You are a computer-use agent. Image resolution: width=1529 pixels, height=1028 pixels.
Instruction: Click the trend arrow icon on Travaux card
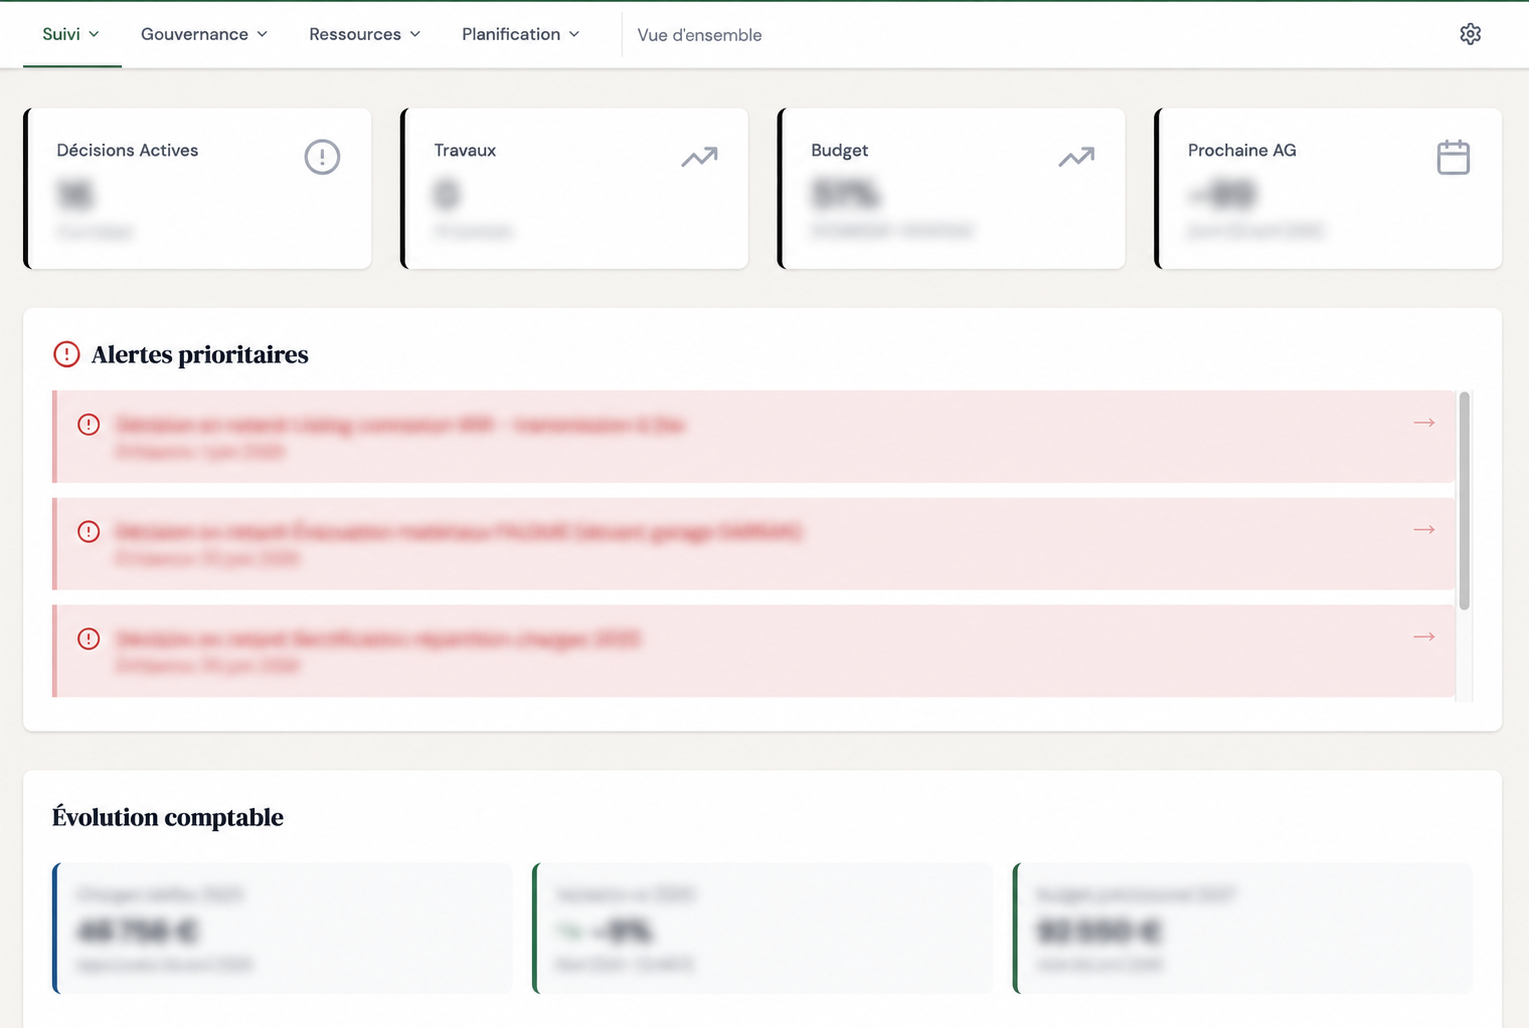[x=700, y=157]
